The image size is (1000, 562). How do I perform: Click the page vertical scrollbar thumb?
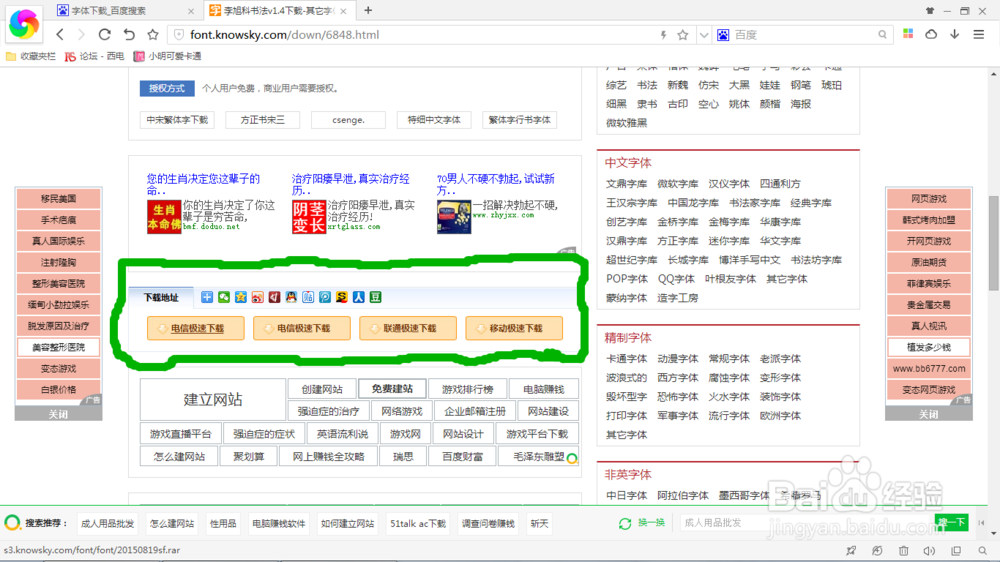pos(994,242)
